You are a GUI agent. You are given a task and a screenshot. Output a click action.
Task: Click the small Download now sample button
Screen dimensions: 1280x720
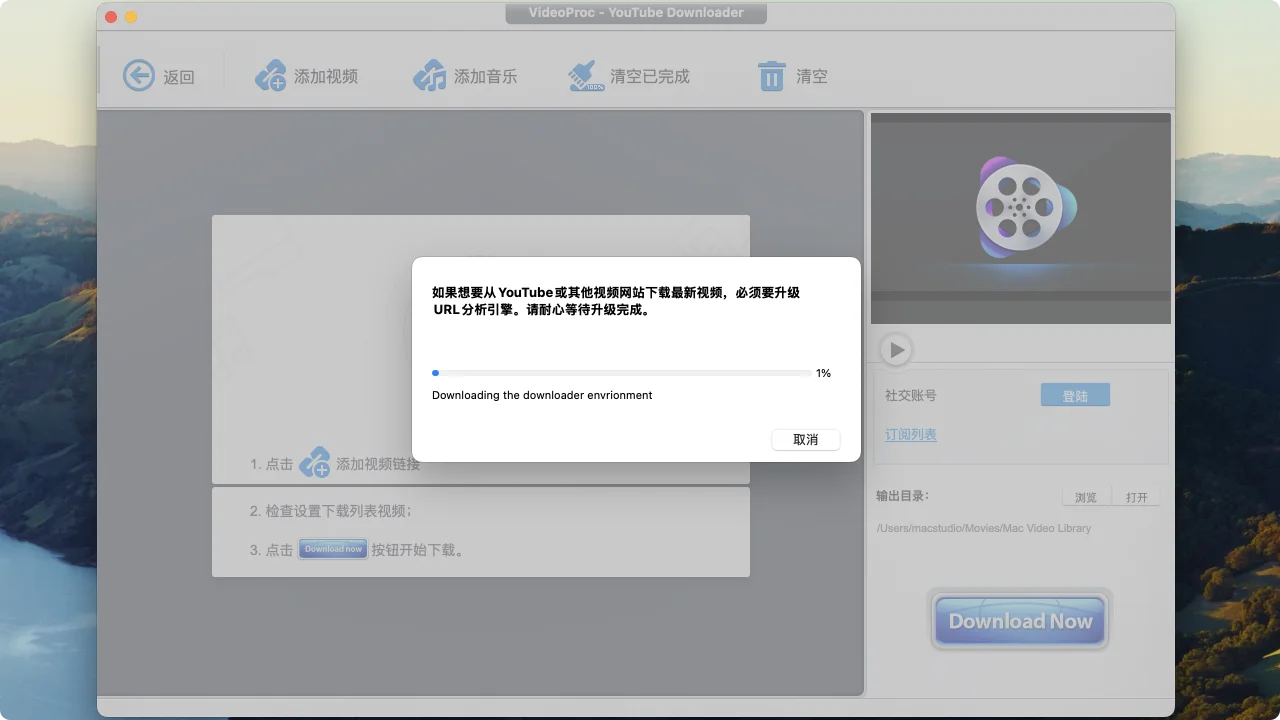click(x=333, y=549)
